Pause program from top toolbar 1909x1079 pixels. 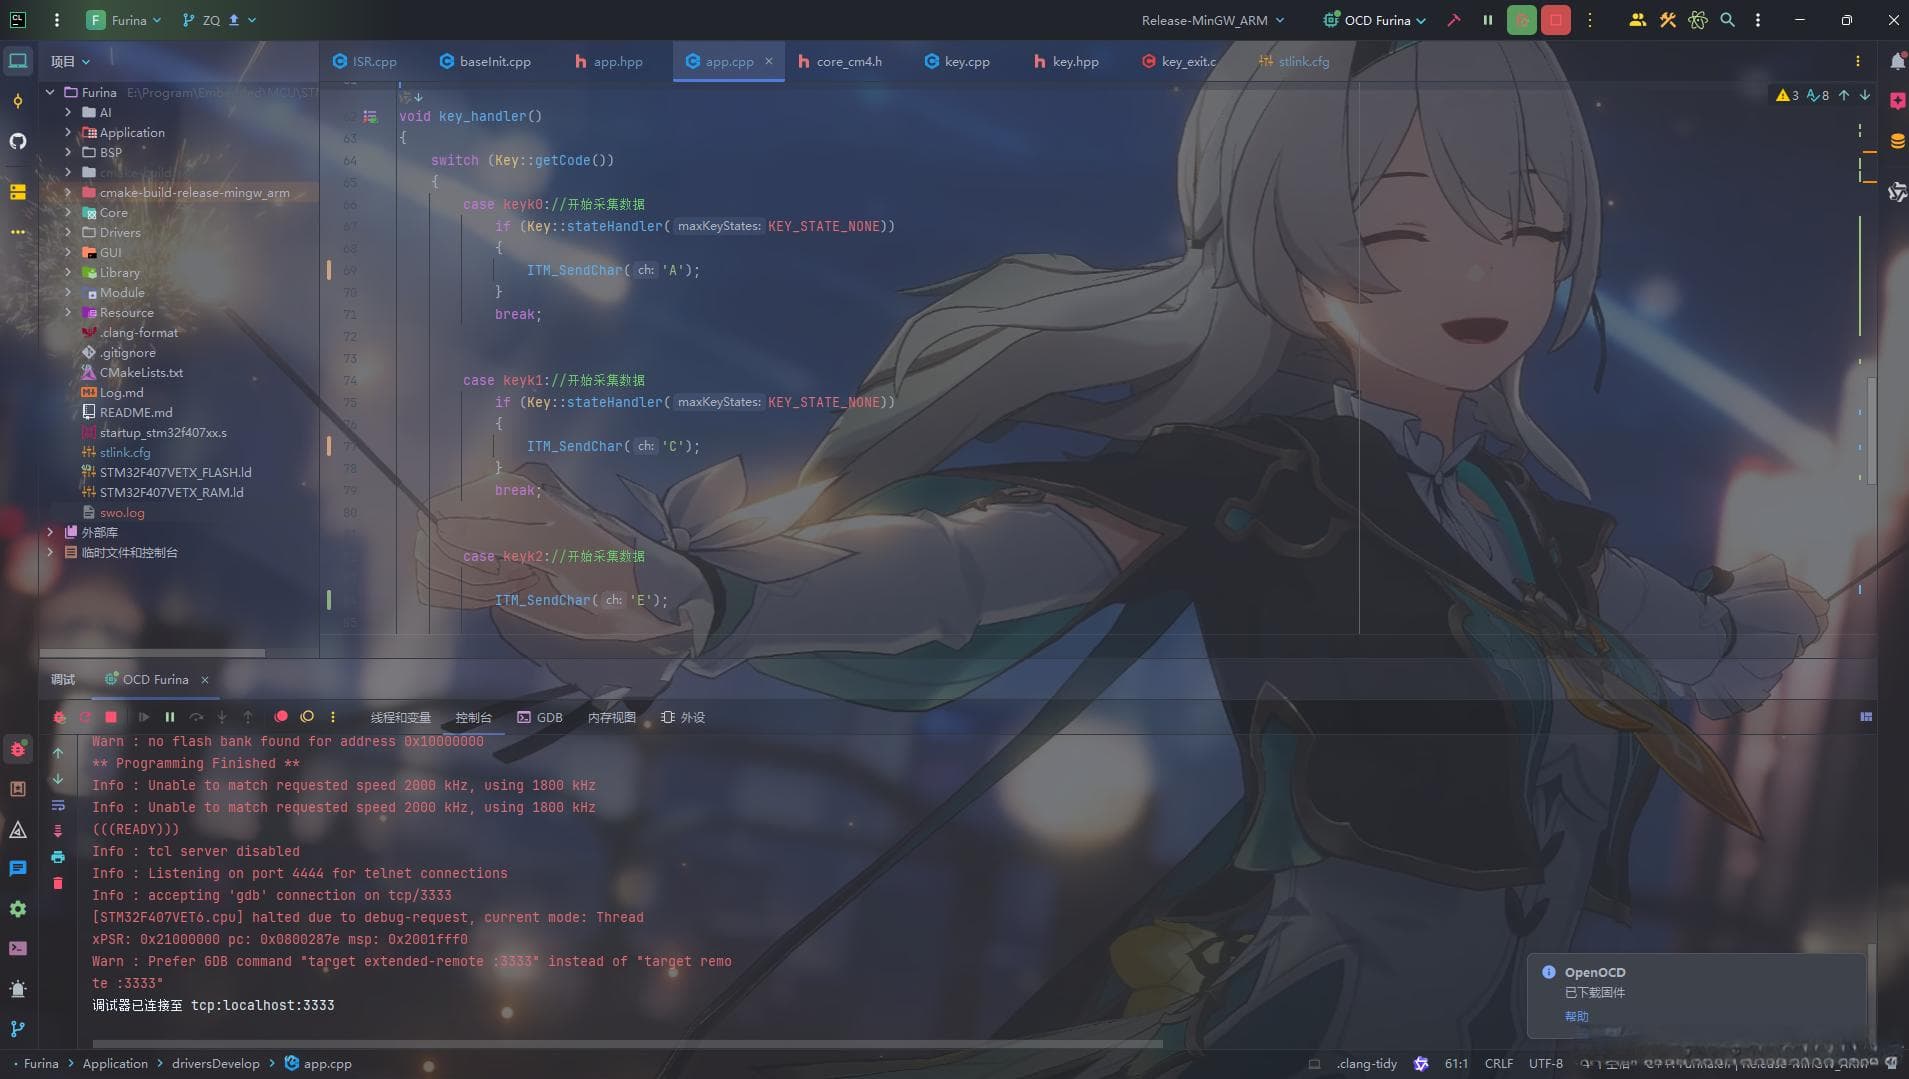pos(1487,20)
